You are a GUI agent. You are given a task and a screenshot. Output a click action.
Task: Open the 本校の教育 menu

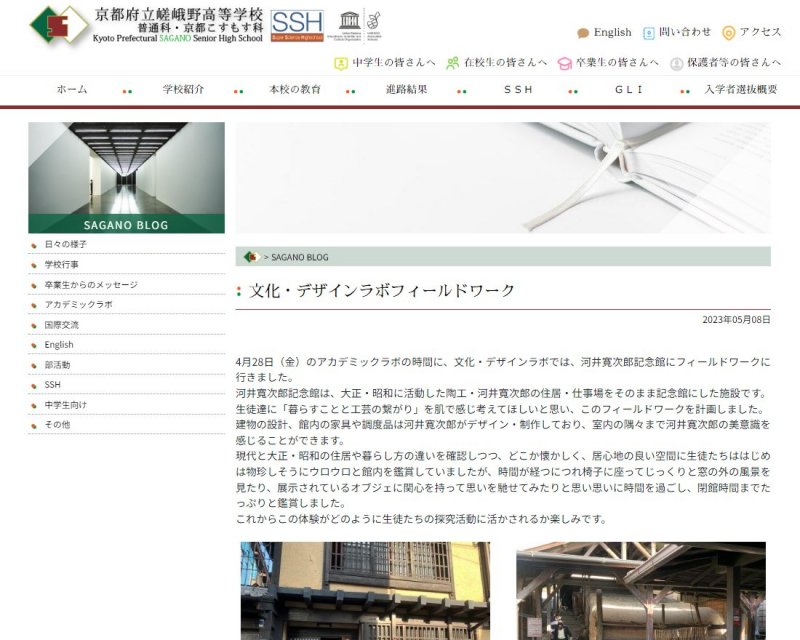point(295,89)
